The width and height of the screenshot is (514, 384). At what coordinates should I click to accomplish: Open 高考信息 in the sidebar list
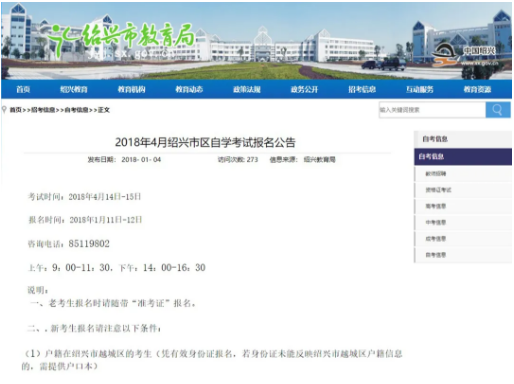463,206
